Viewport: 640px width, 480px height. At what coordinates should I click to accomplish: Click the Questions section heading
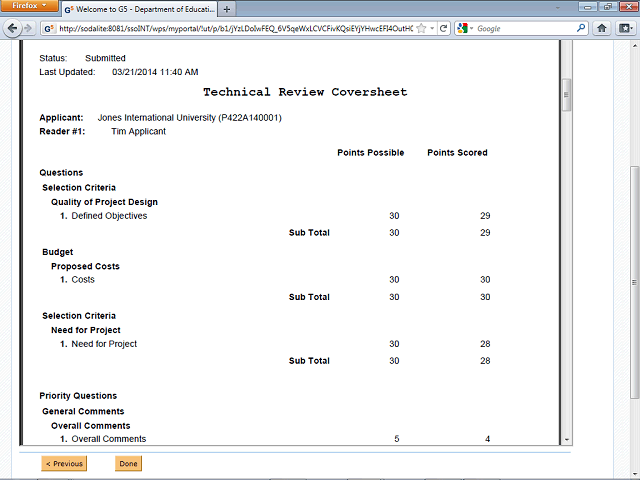point(61,172)
